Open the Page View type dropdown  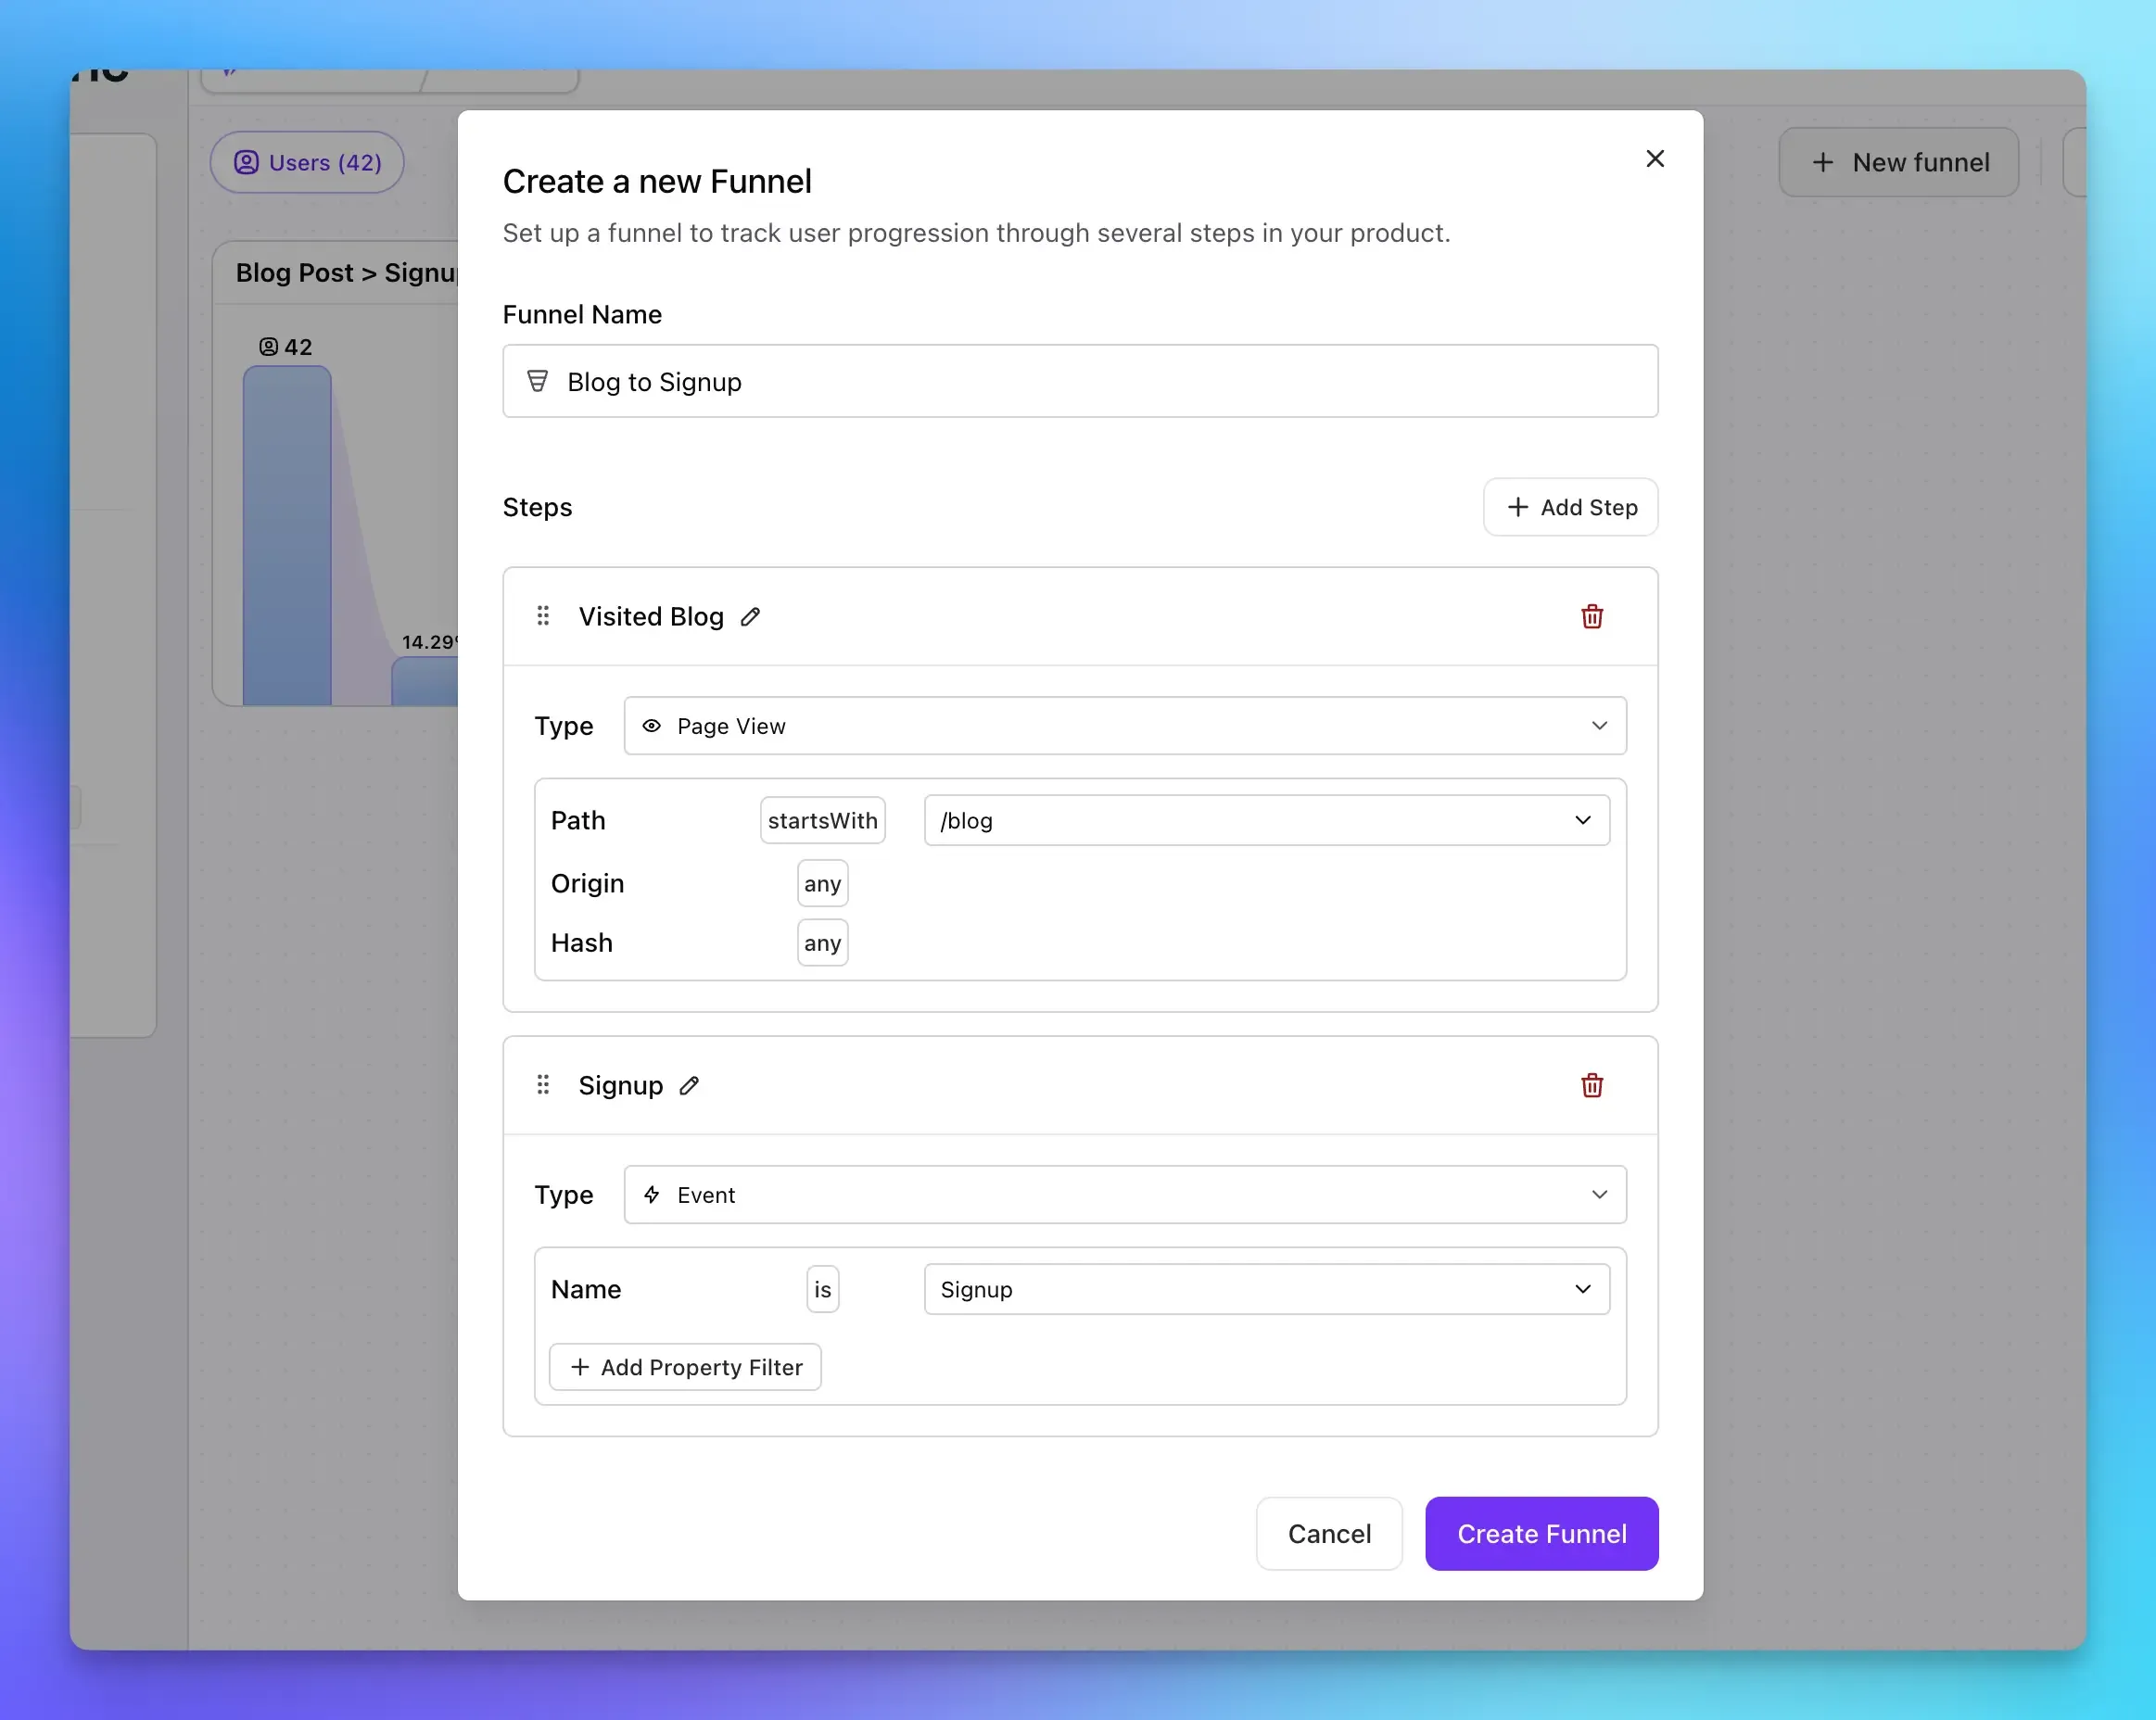click(x=1125, y=726)
